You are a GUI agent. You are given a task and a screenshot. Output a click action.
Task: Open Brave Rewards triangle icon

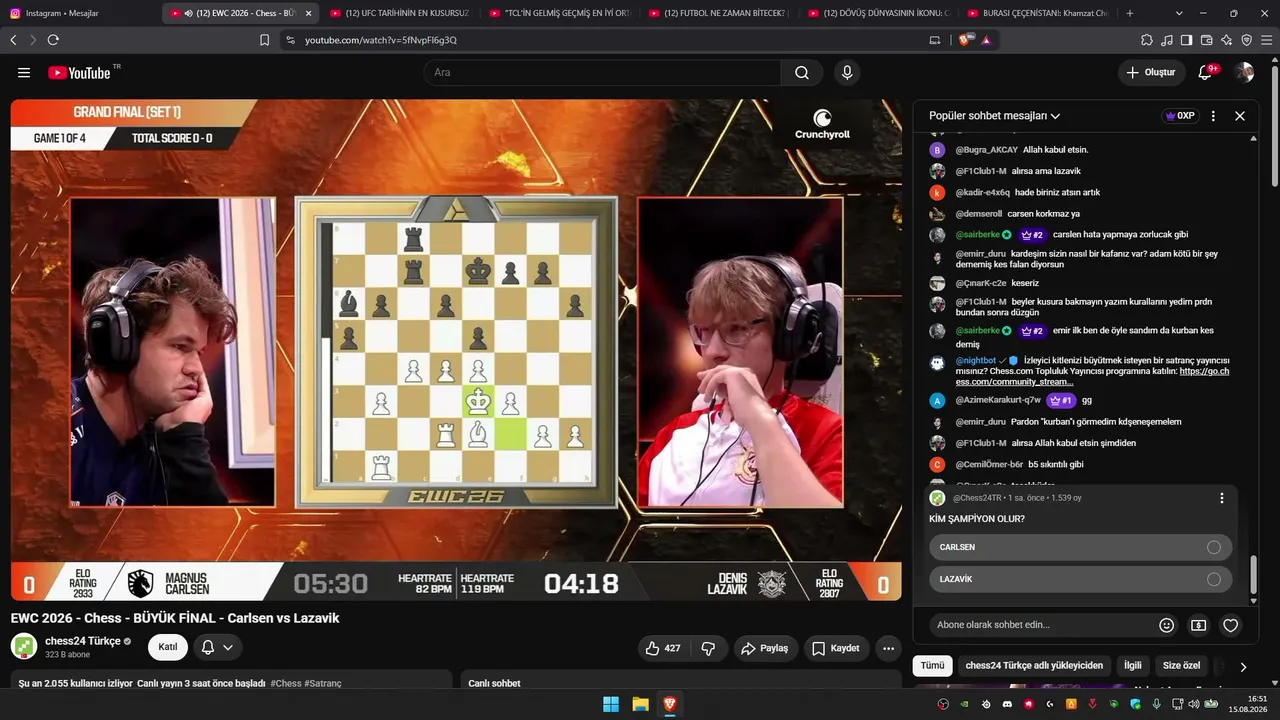pos(986,40)
